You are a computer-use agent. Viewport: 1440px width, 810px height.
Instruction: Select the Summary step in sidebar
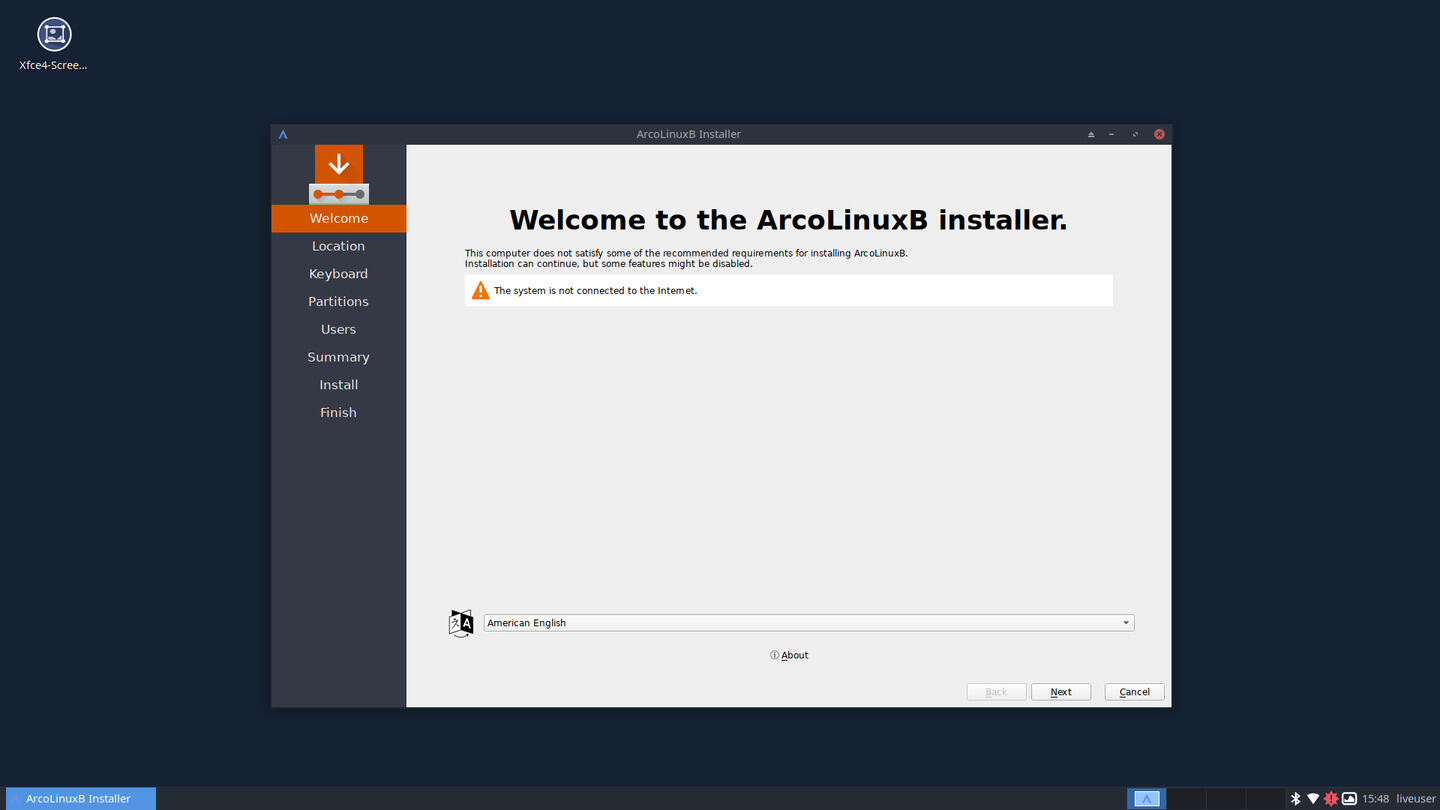click(339, 357)
